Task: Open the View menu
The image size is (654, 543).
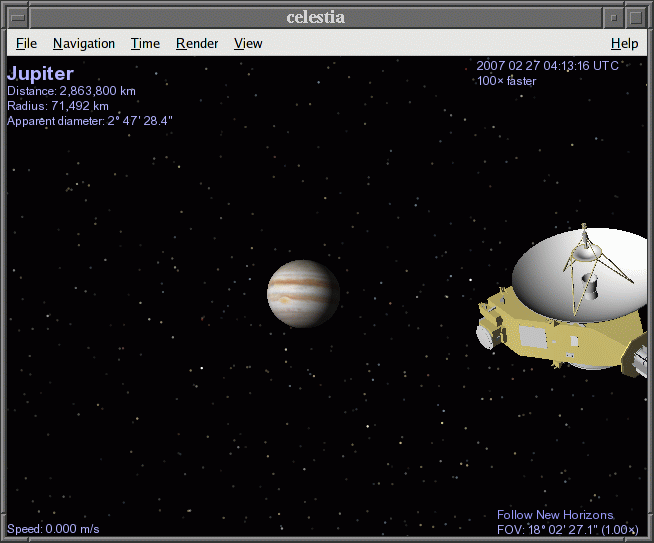Action: click(x=248, y=43)
